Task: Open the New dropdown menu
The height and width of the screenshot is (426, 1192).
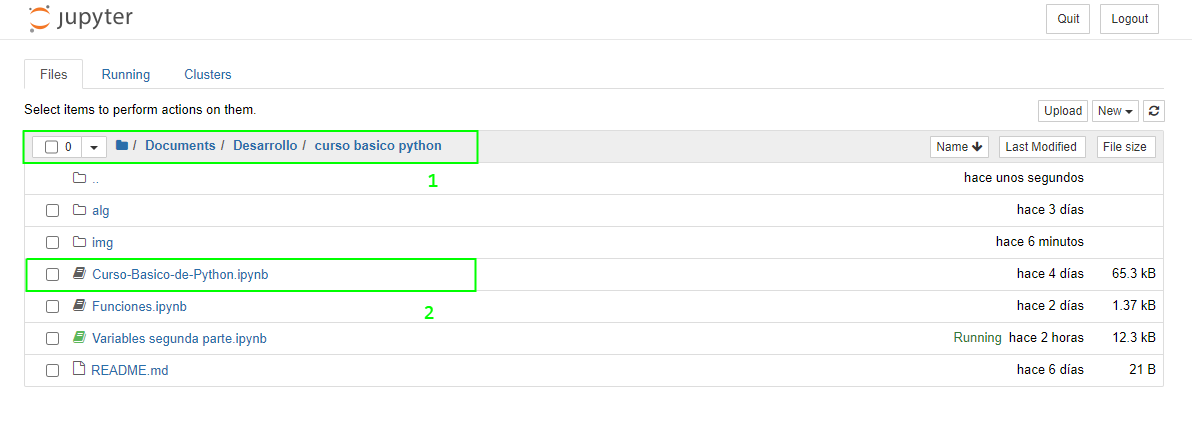Action: [x=1115, y=111]
